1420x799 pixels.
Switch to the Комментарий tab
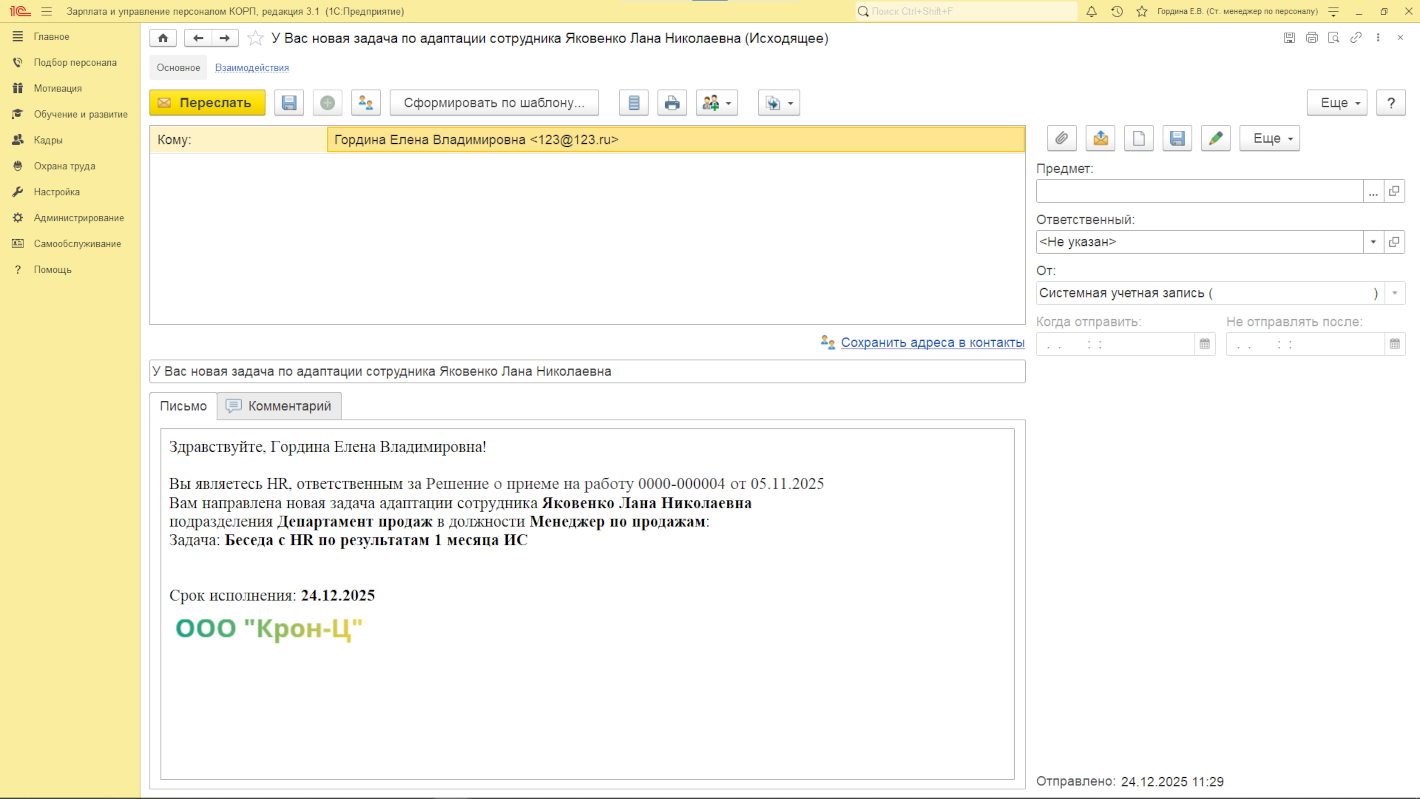(x=280, y=406)
